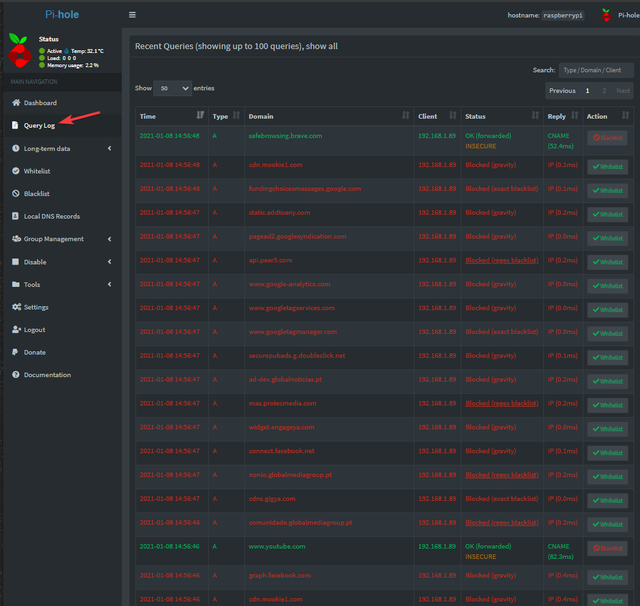Go to the Previous page
Screen dimensions: 640x606
[x=562, y=91]
